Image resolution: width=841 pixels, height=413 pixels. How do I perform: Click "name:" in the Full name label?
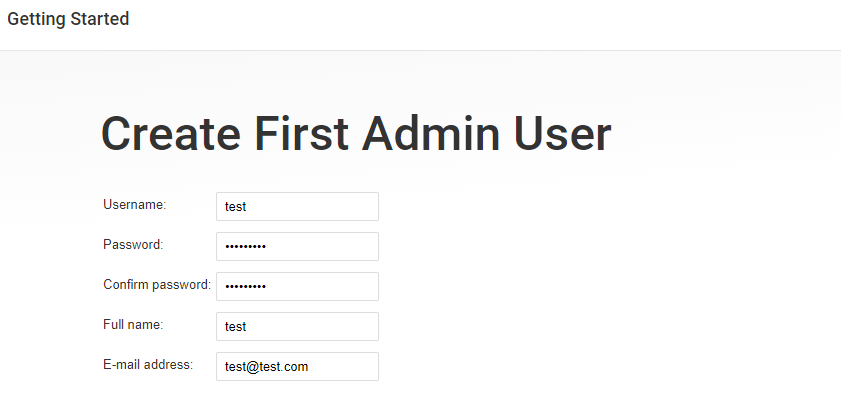point(146,325)
